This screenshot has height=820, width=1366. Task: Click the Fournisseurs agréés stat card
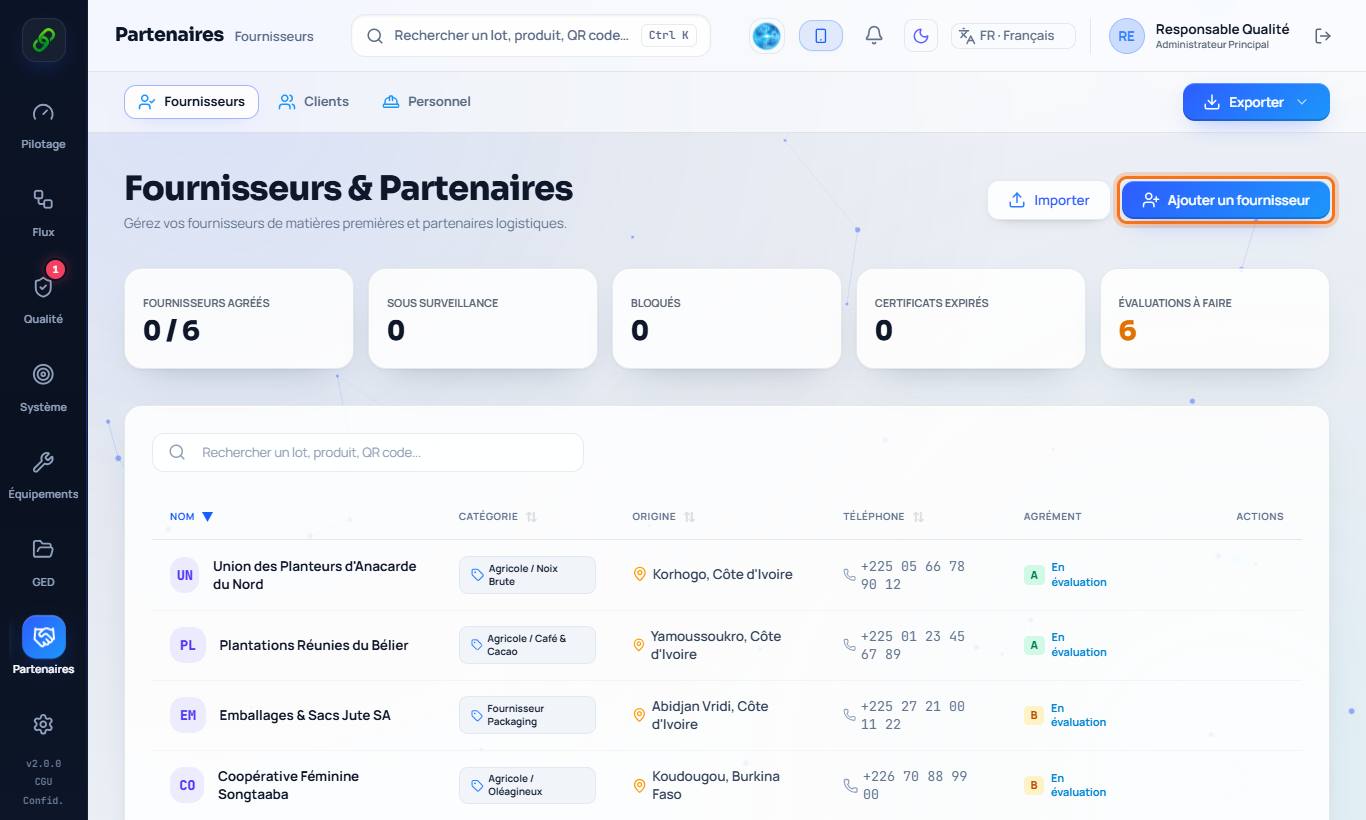[x=239, y=318]
